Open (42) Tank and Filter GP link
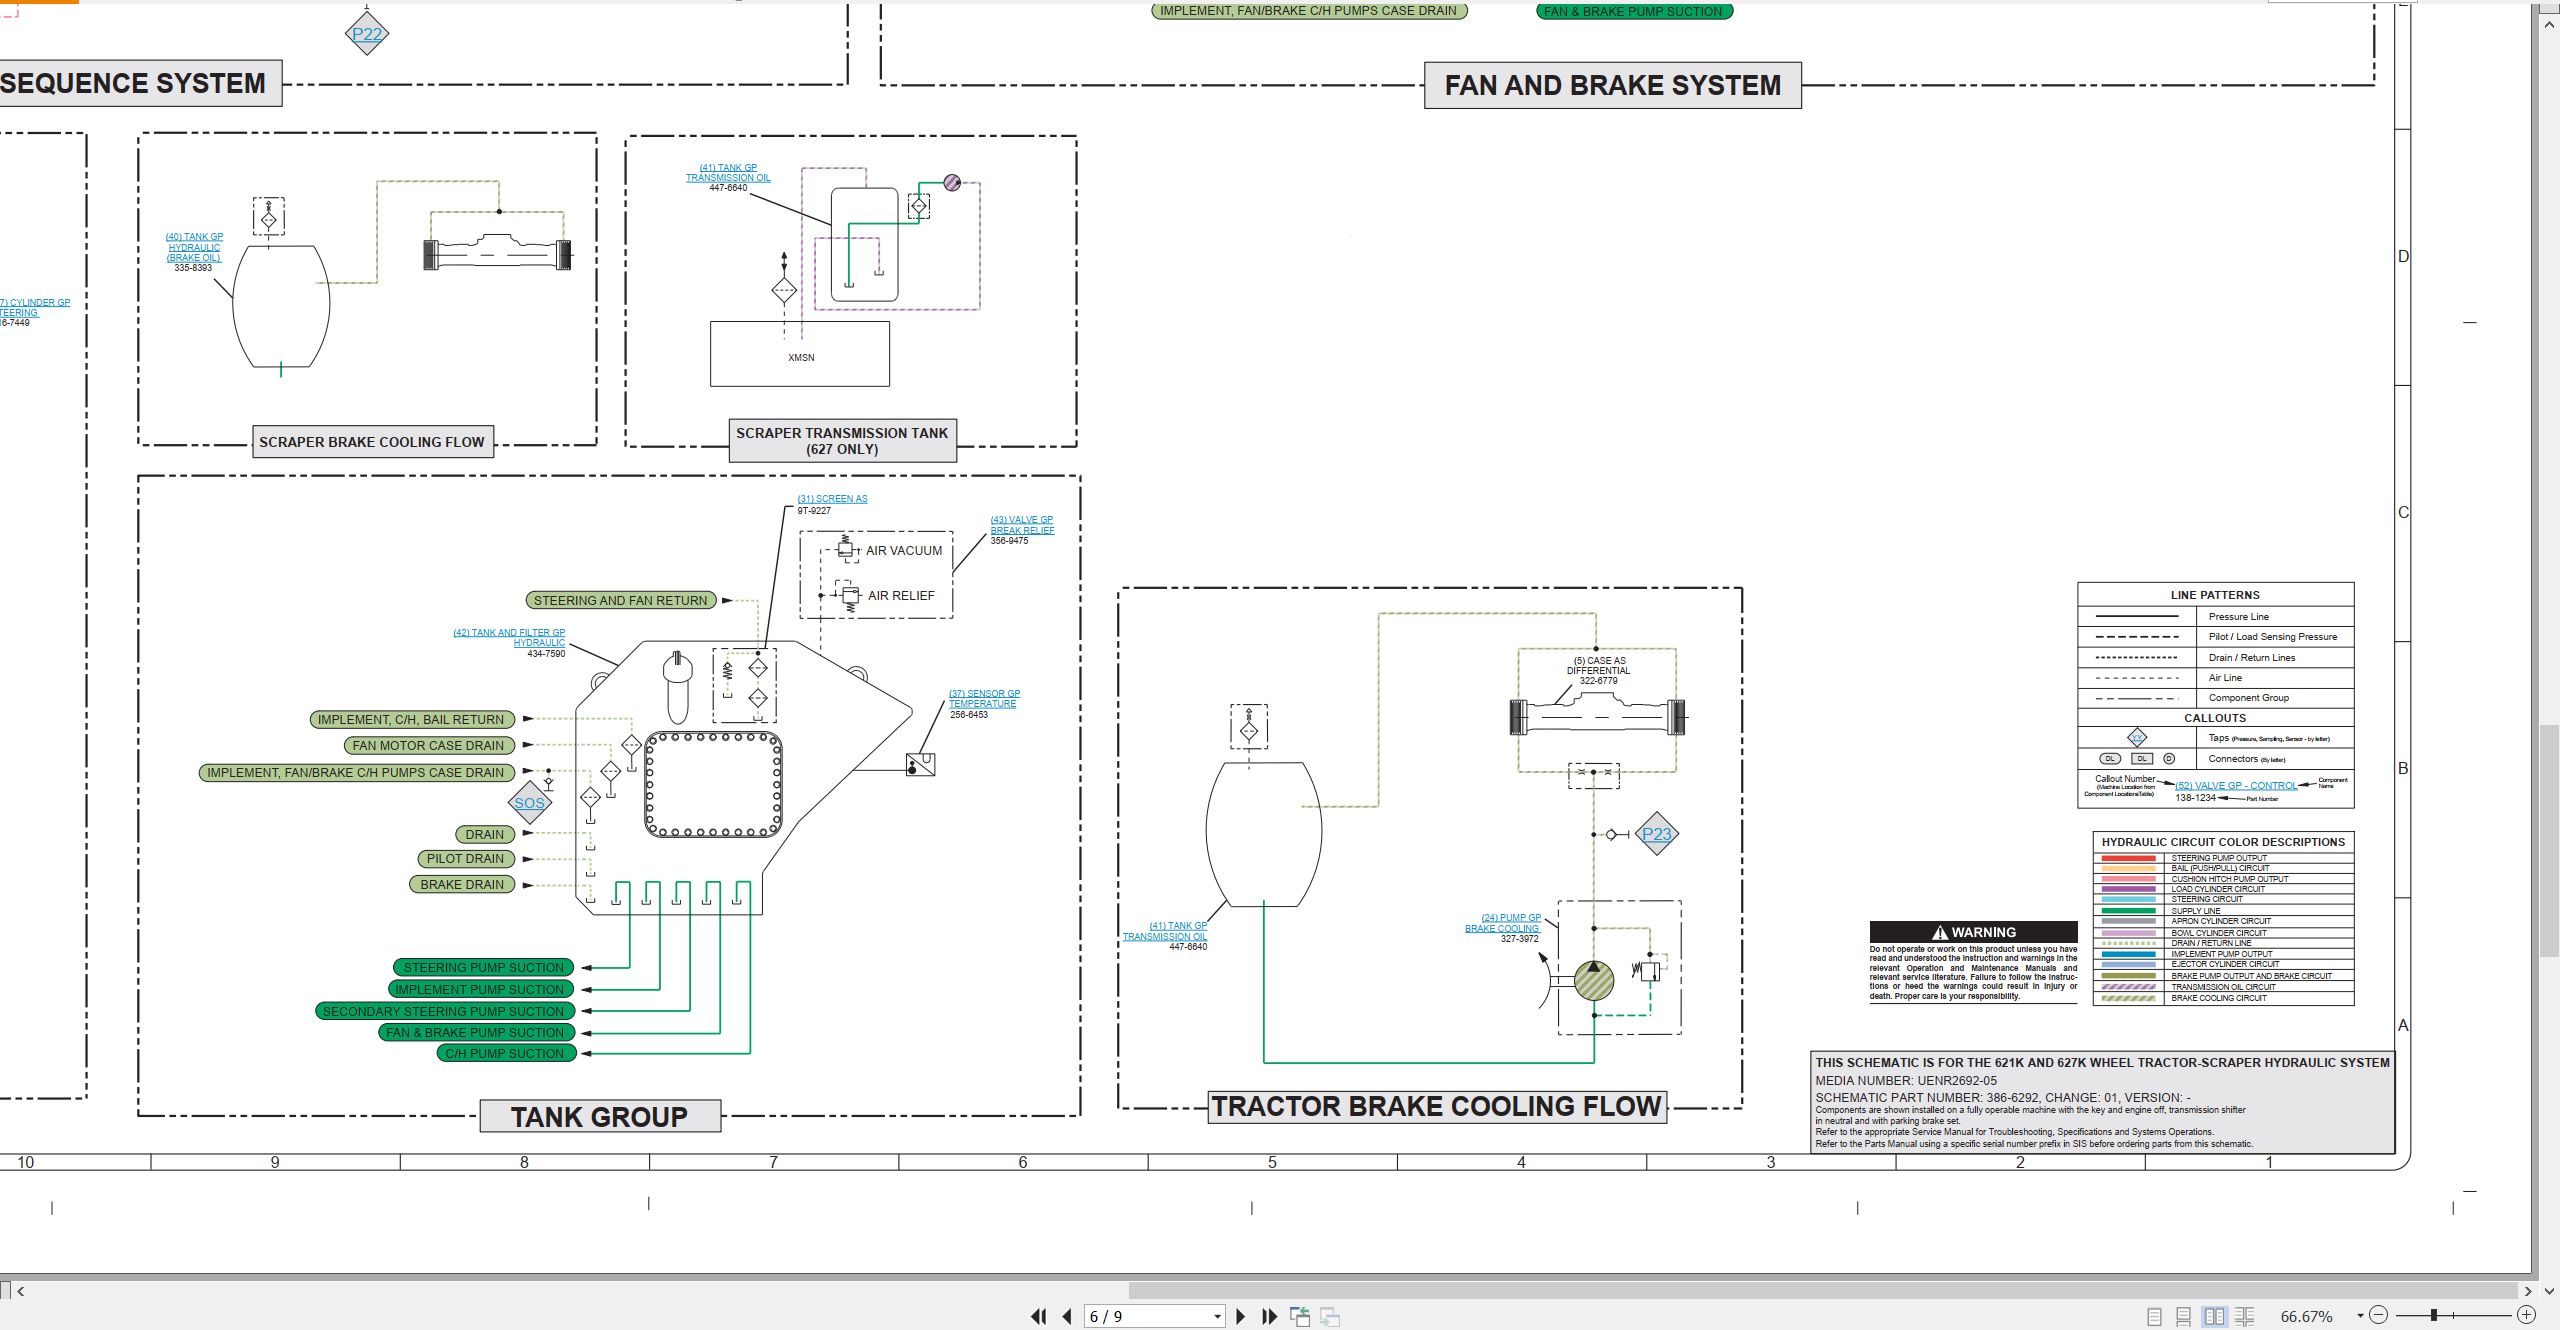This screenshot has width=2560, height=1330. pyautogui.click(x=509, y=638)
